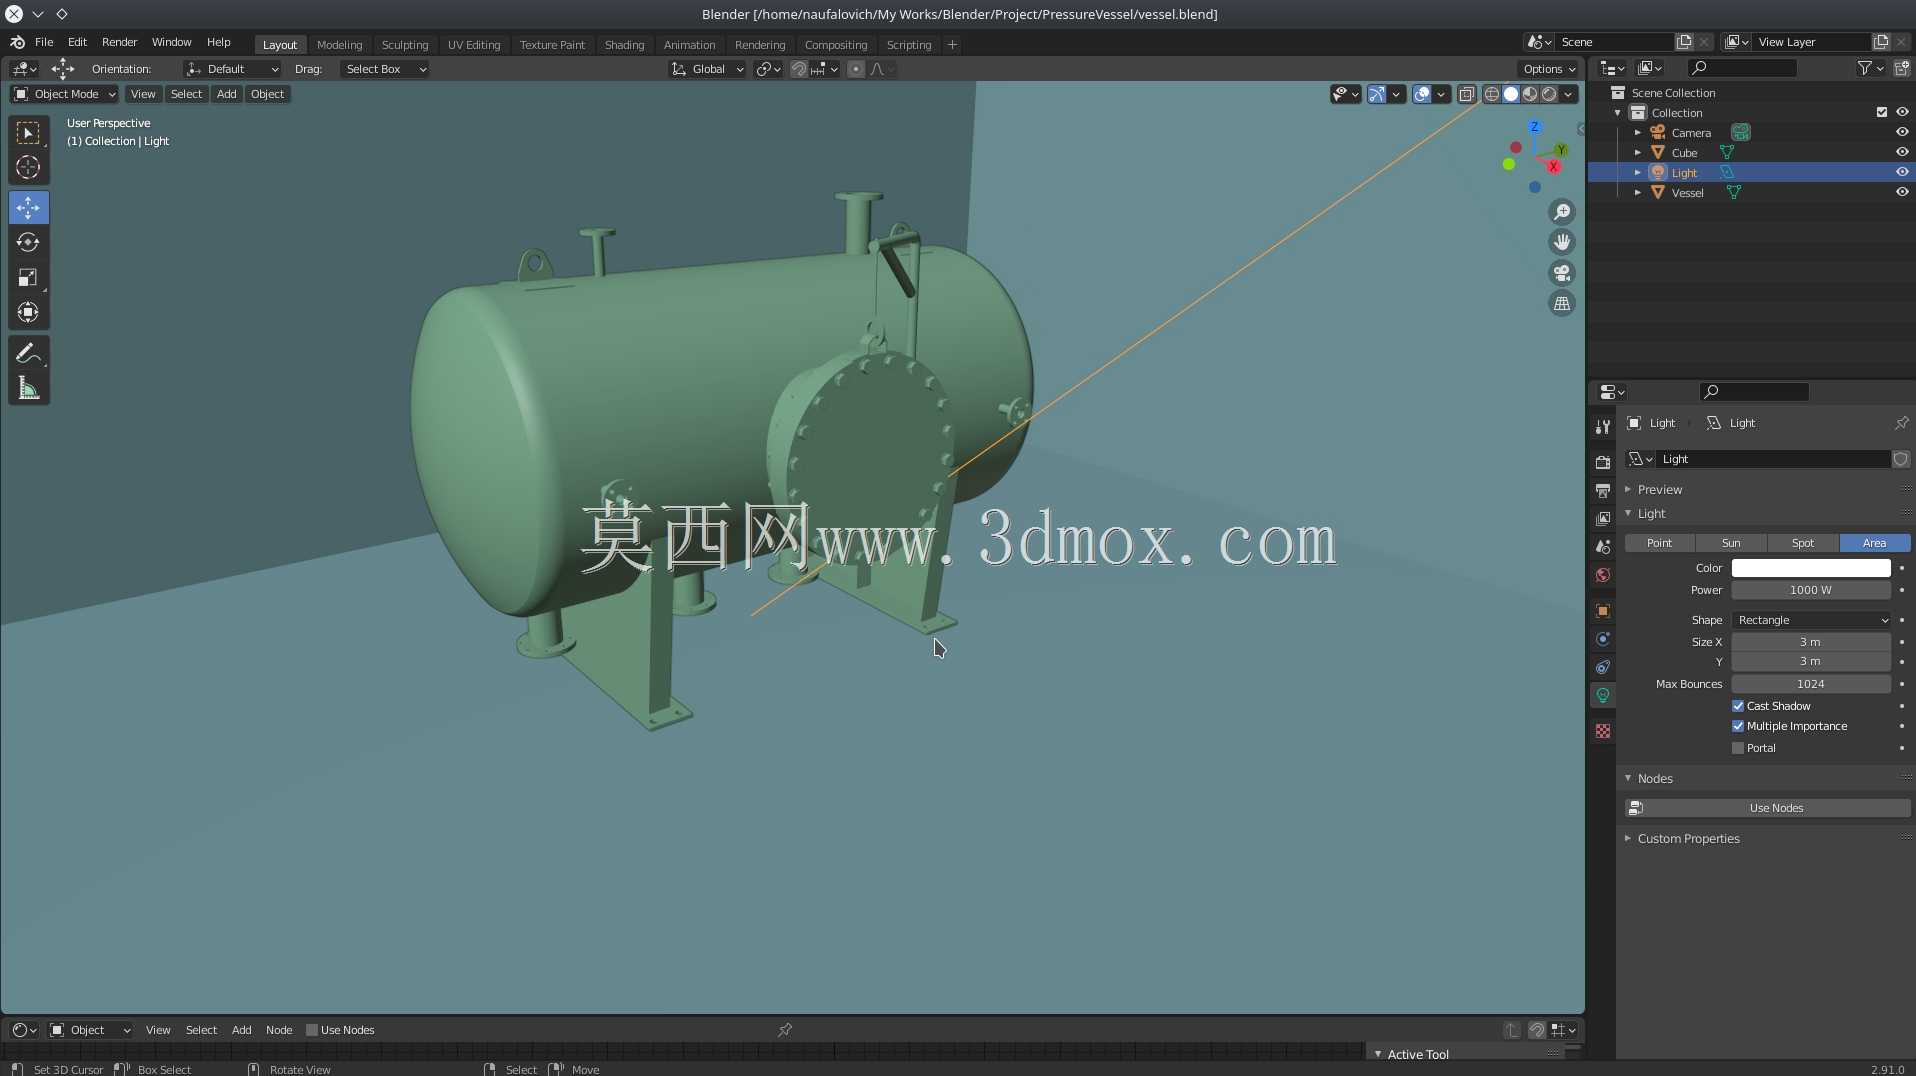This screenshot has width=1916, height=1076.
Task: Uncheck Cast Shadow
Action: click(x=1738, y=706)
